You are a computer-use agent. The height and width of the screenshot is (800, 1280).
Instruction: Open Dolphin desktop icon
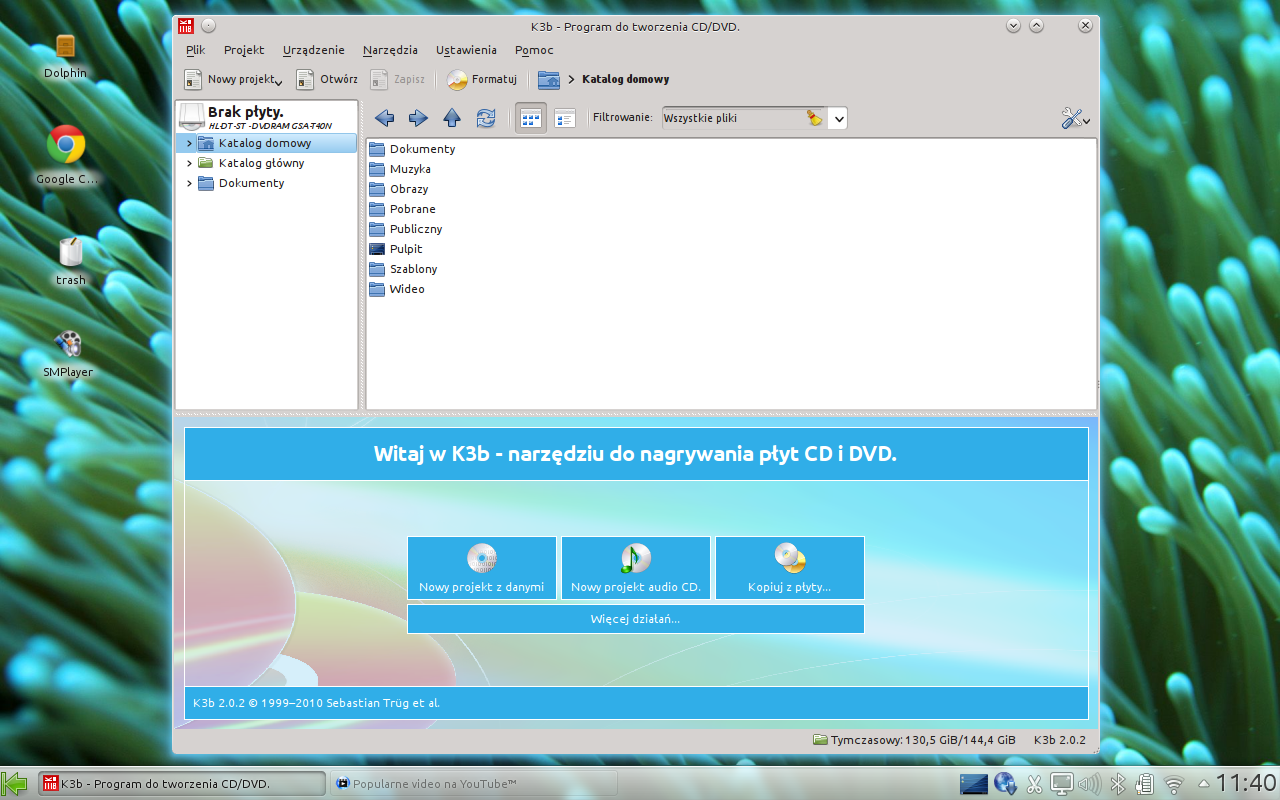[66, 56]
